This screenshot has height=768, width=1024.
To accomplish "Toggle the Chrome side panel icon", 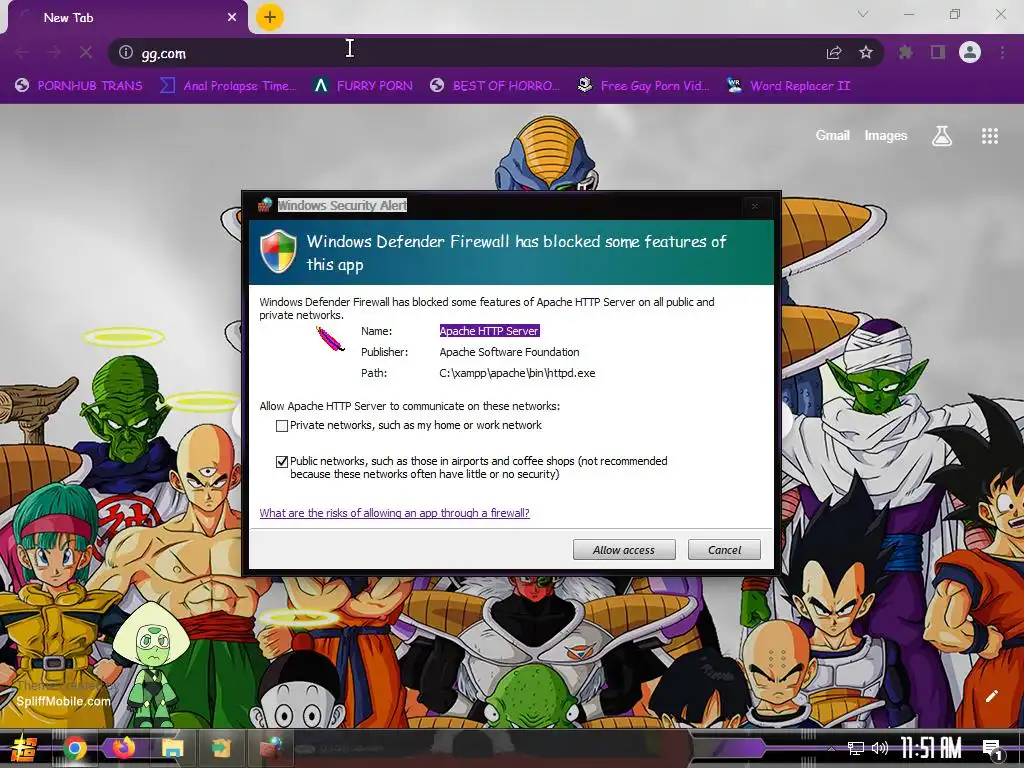I will pyautogui.click(x=938, y=52).
